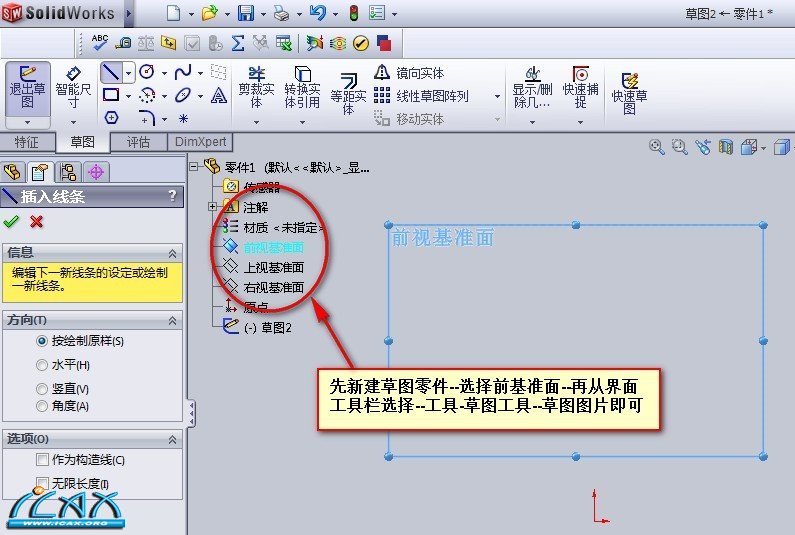Open dropdown beside 线性草图阵列
The image size is (795, 535).
click(x=497, y=96)
